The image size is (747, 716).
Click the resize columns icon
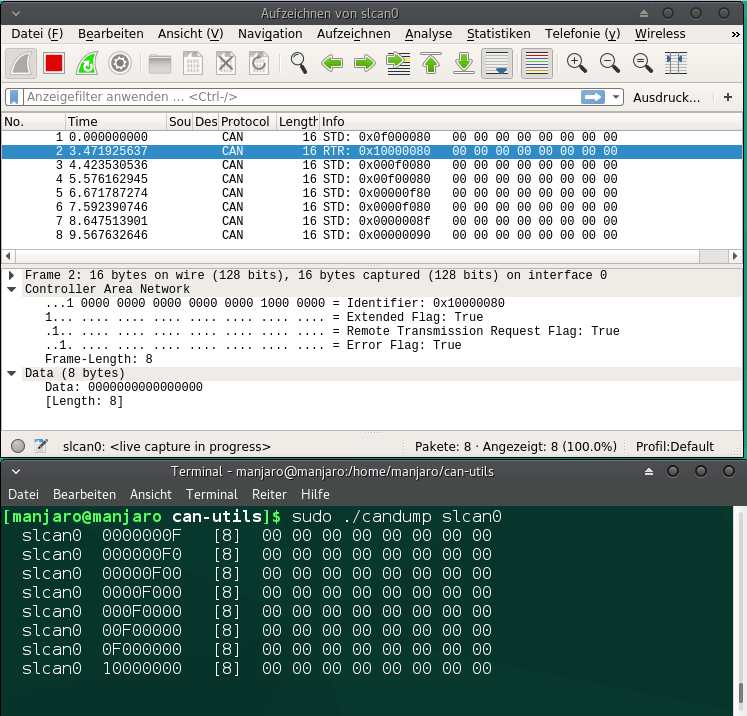676,63
